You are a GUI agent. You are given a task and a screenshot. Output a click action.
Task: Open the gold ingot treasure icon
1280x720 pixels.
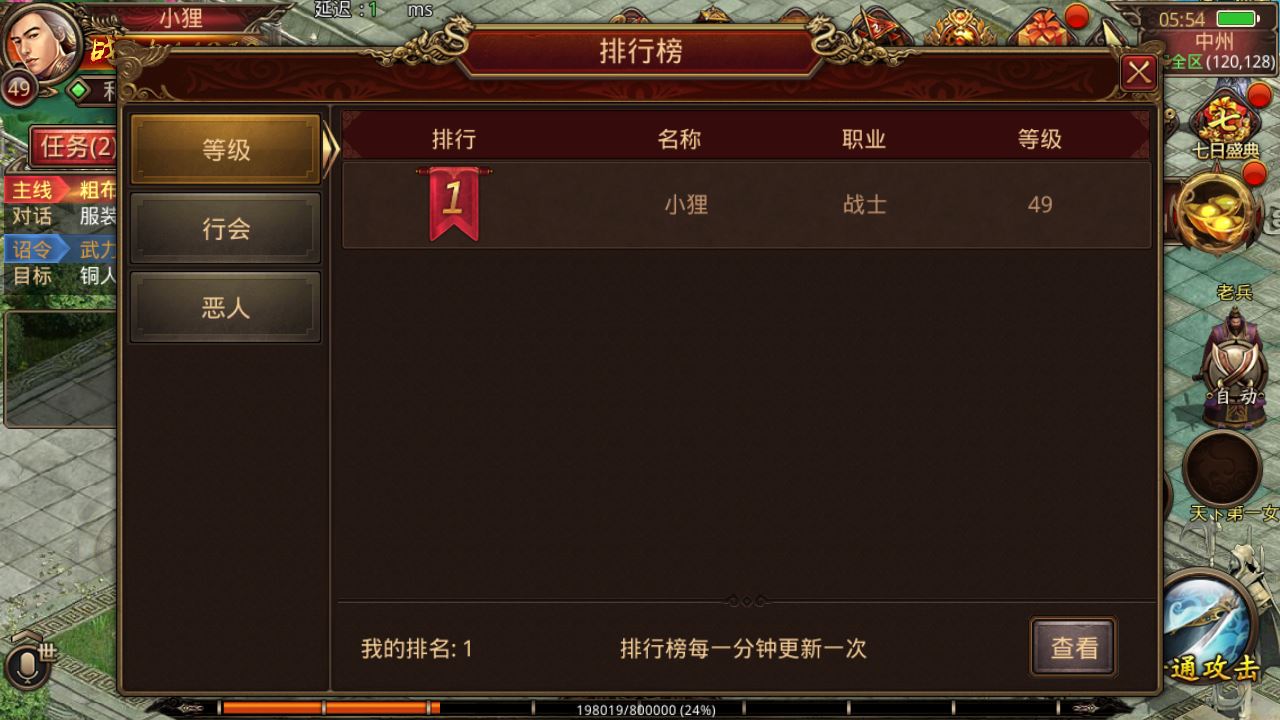tap(1215, 215)
